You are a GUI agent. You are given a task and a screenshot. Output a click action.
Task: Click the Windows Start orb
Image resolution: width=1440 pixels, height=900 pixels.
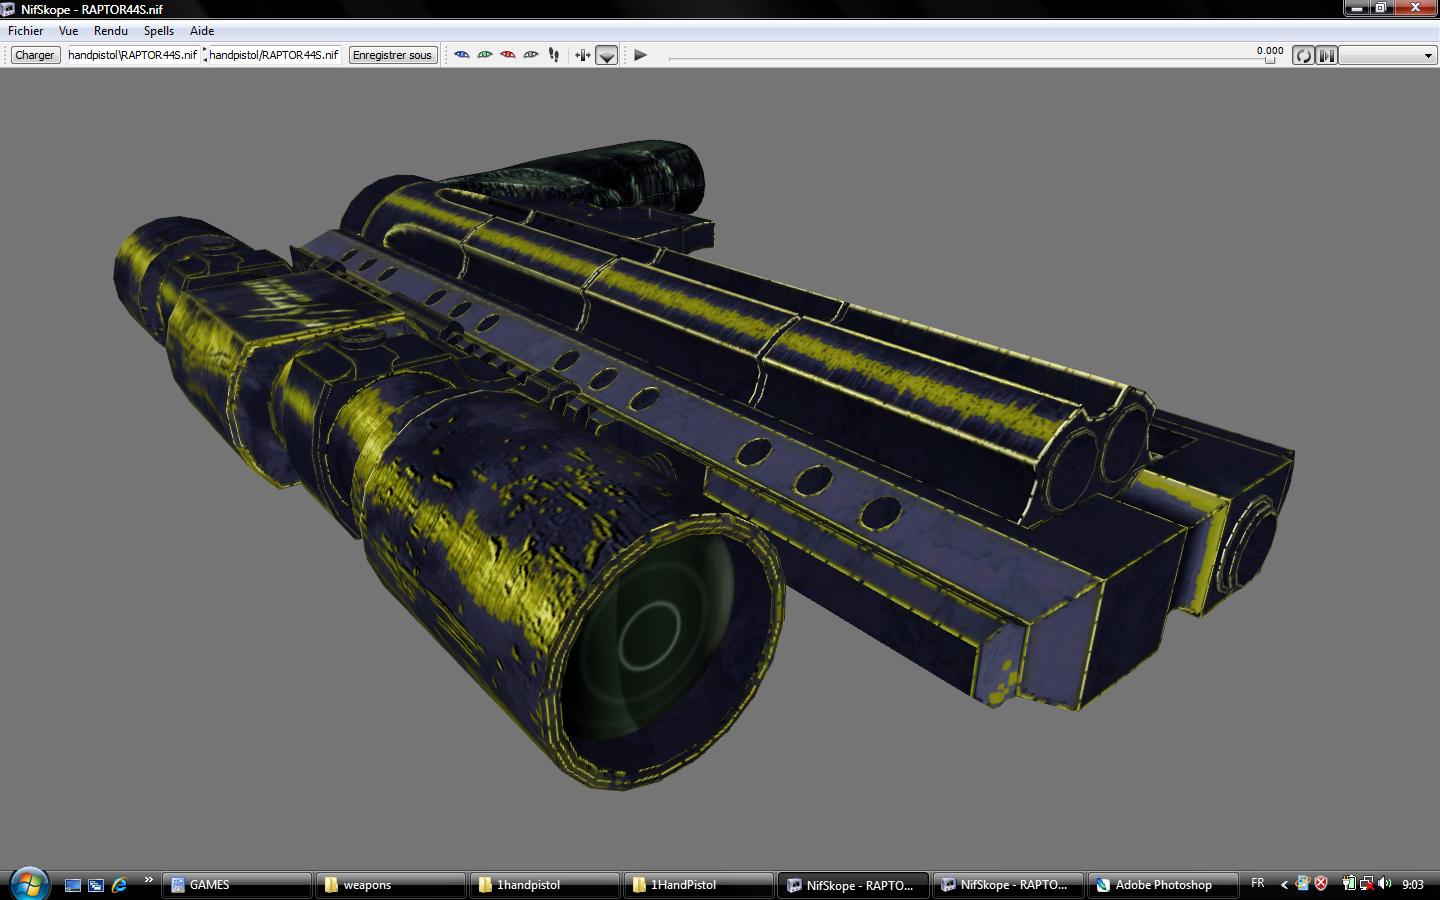click(x=28, y=884)
